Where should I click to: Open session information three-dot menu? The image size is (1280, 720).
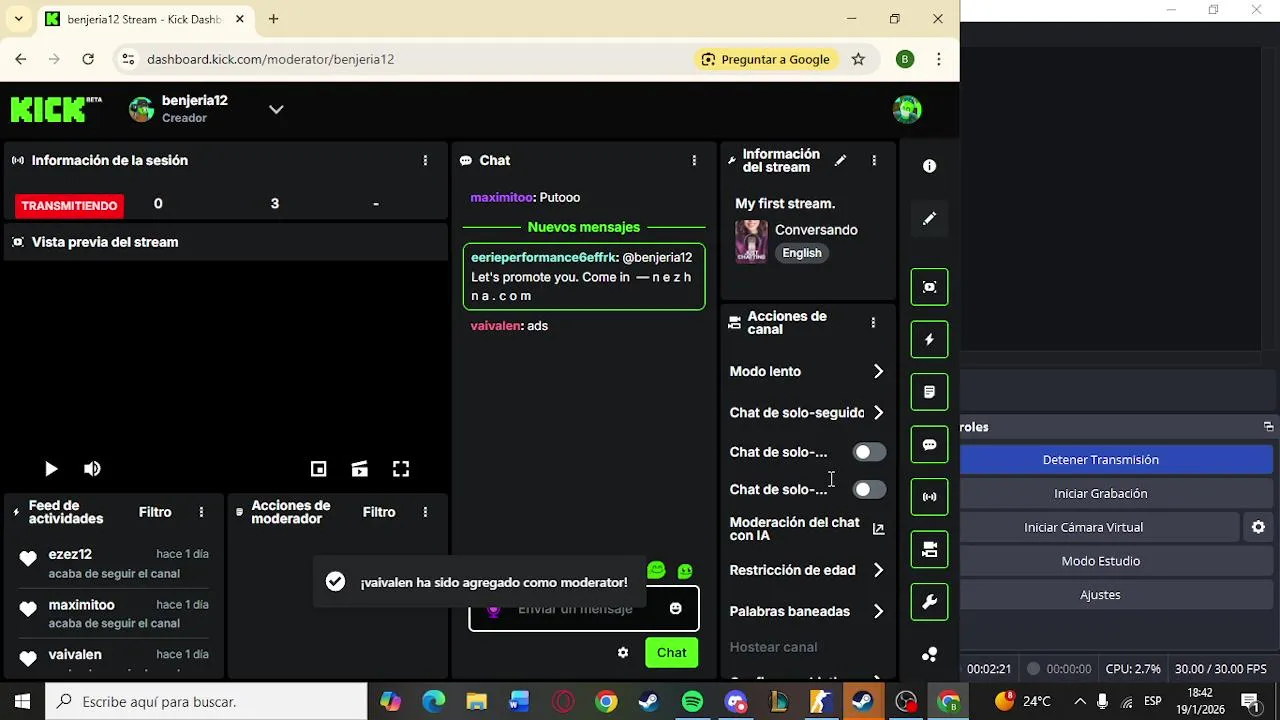pos(425,160)
